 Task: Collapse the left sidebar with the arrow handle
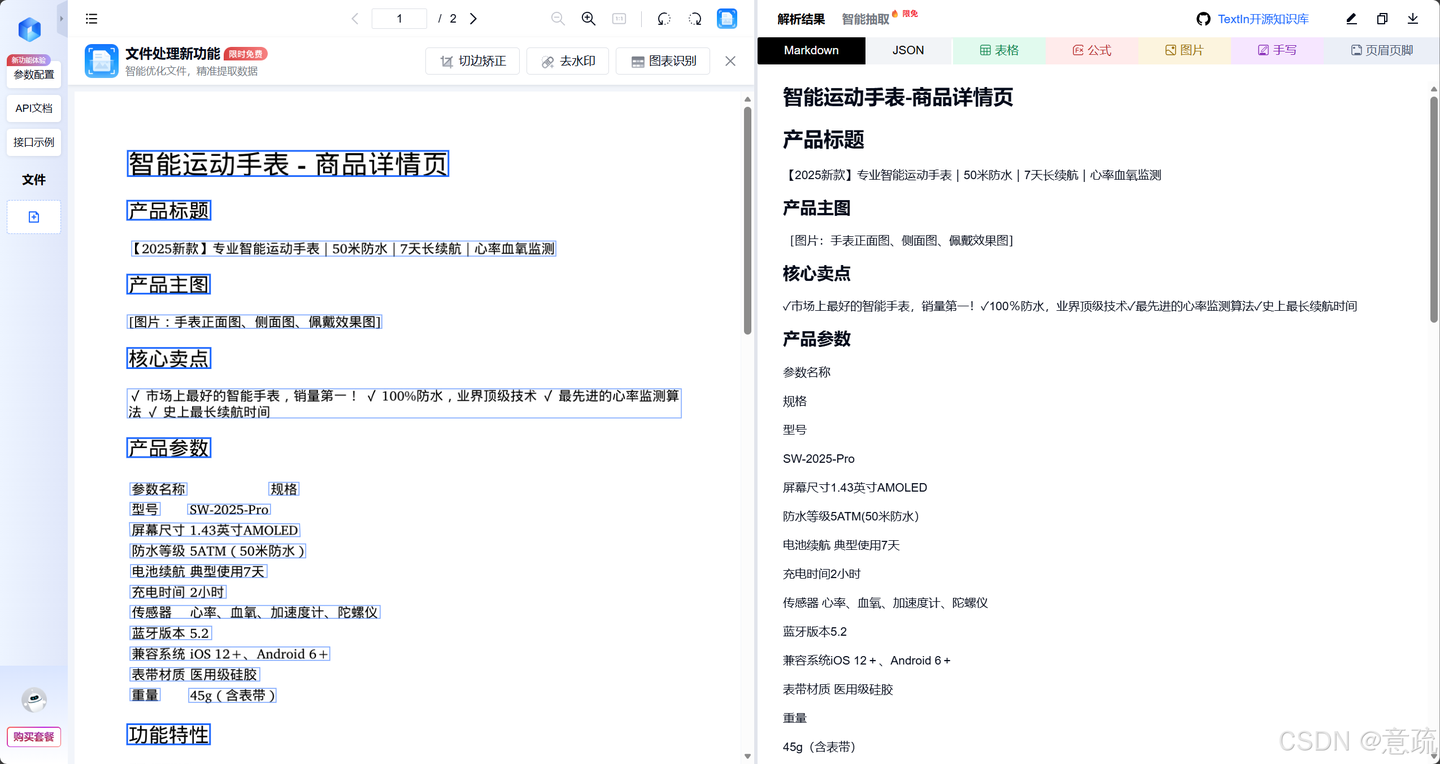tap(61, 18)
